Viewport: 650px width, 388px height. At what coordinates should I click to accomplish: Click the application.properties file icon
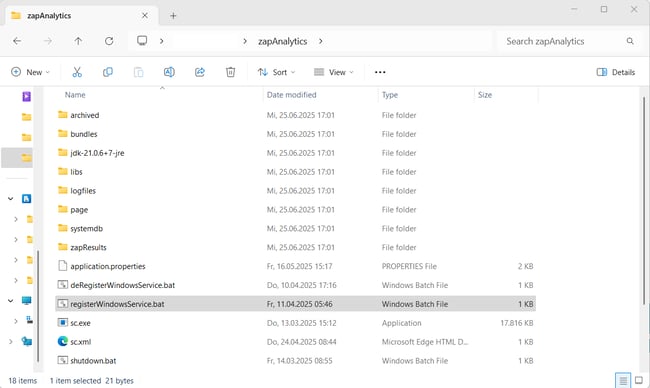coord(63,266)
